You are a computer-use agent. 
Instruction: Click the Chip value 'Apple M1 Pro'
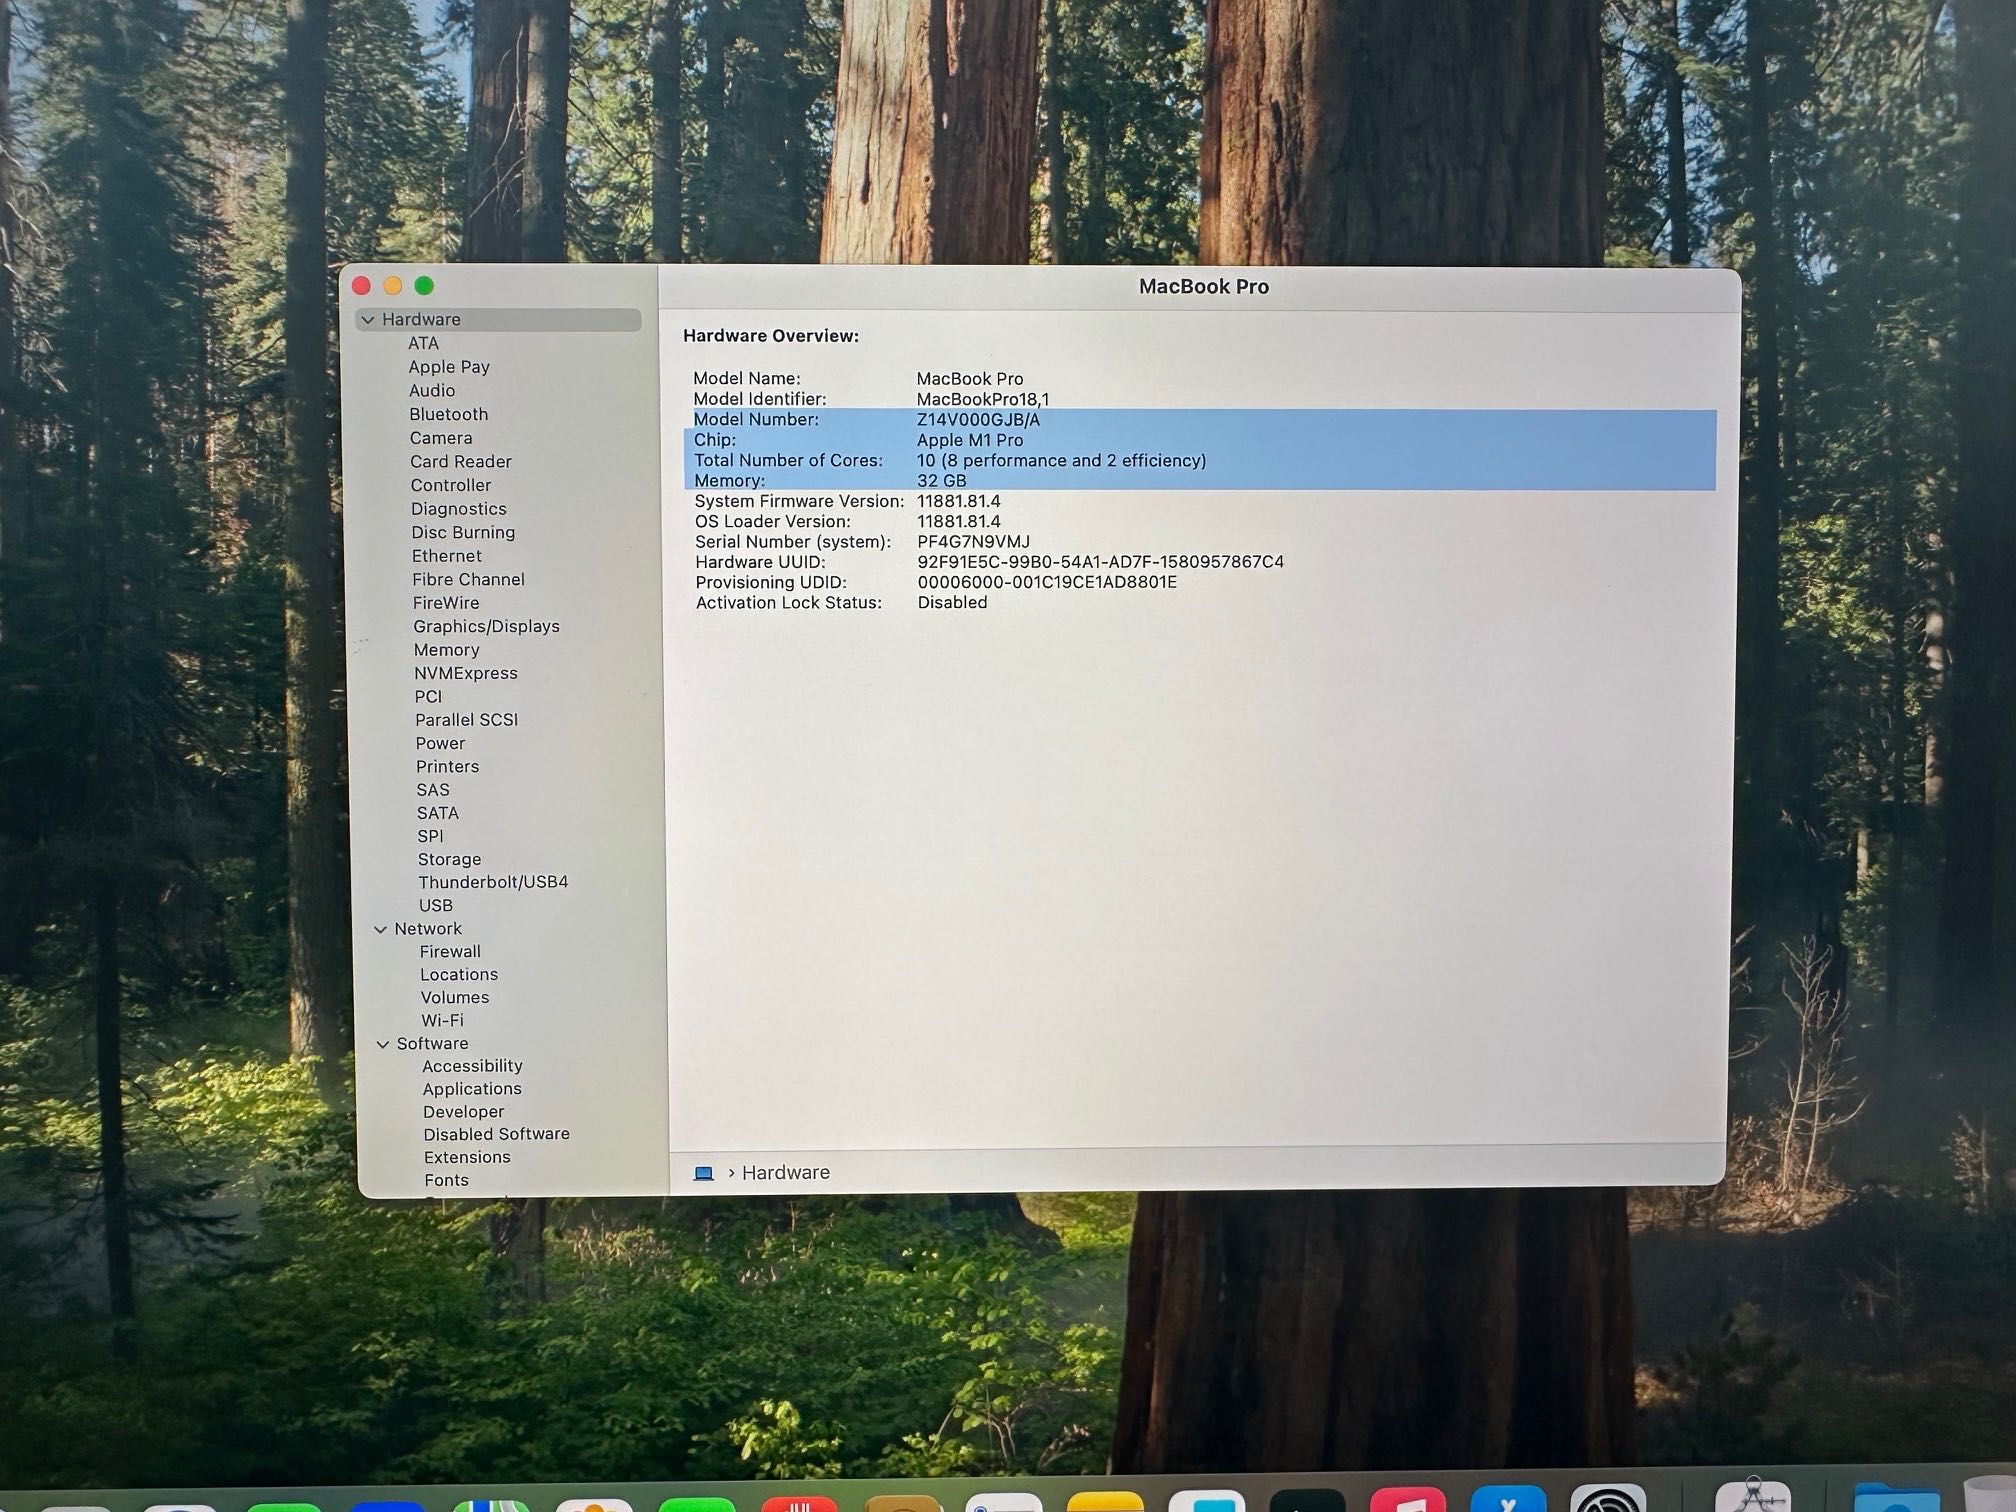[970, 440]
